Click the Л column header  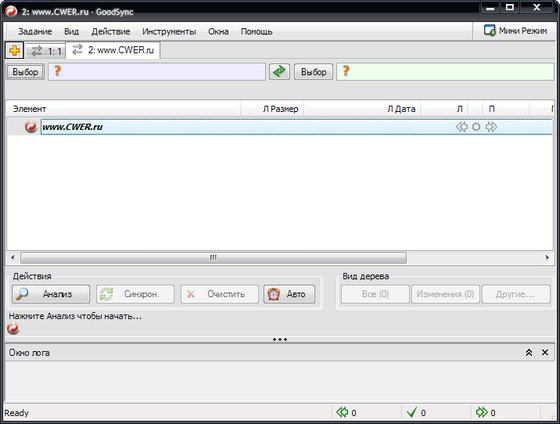pos(445,109)
